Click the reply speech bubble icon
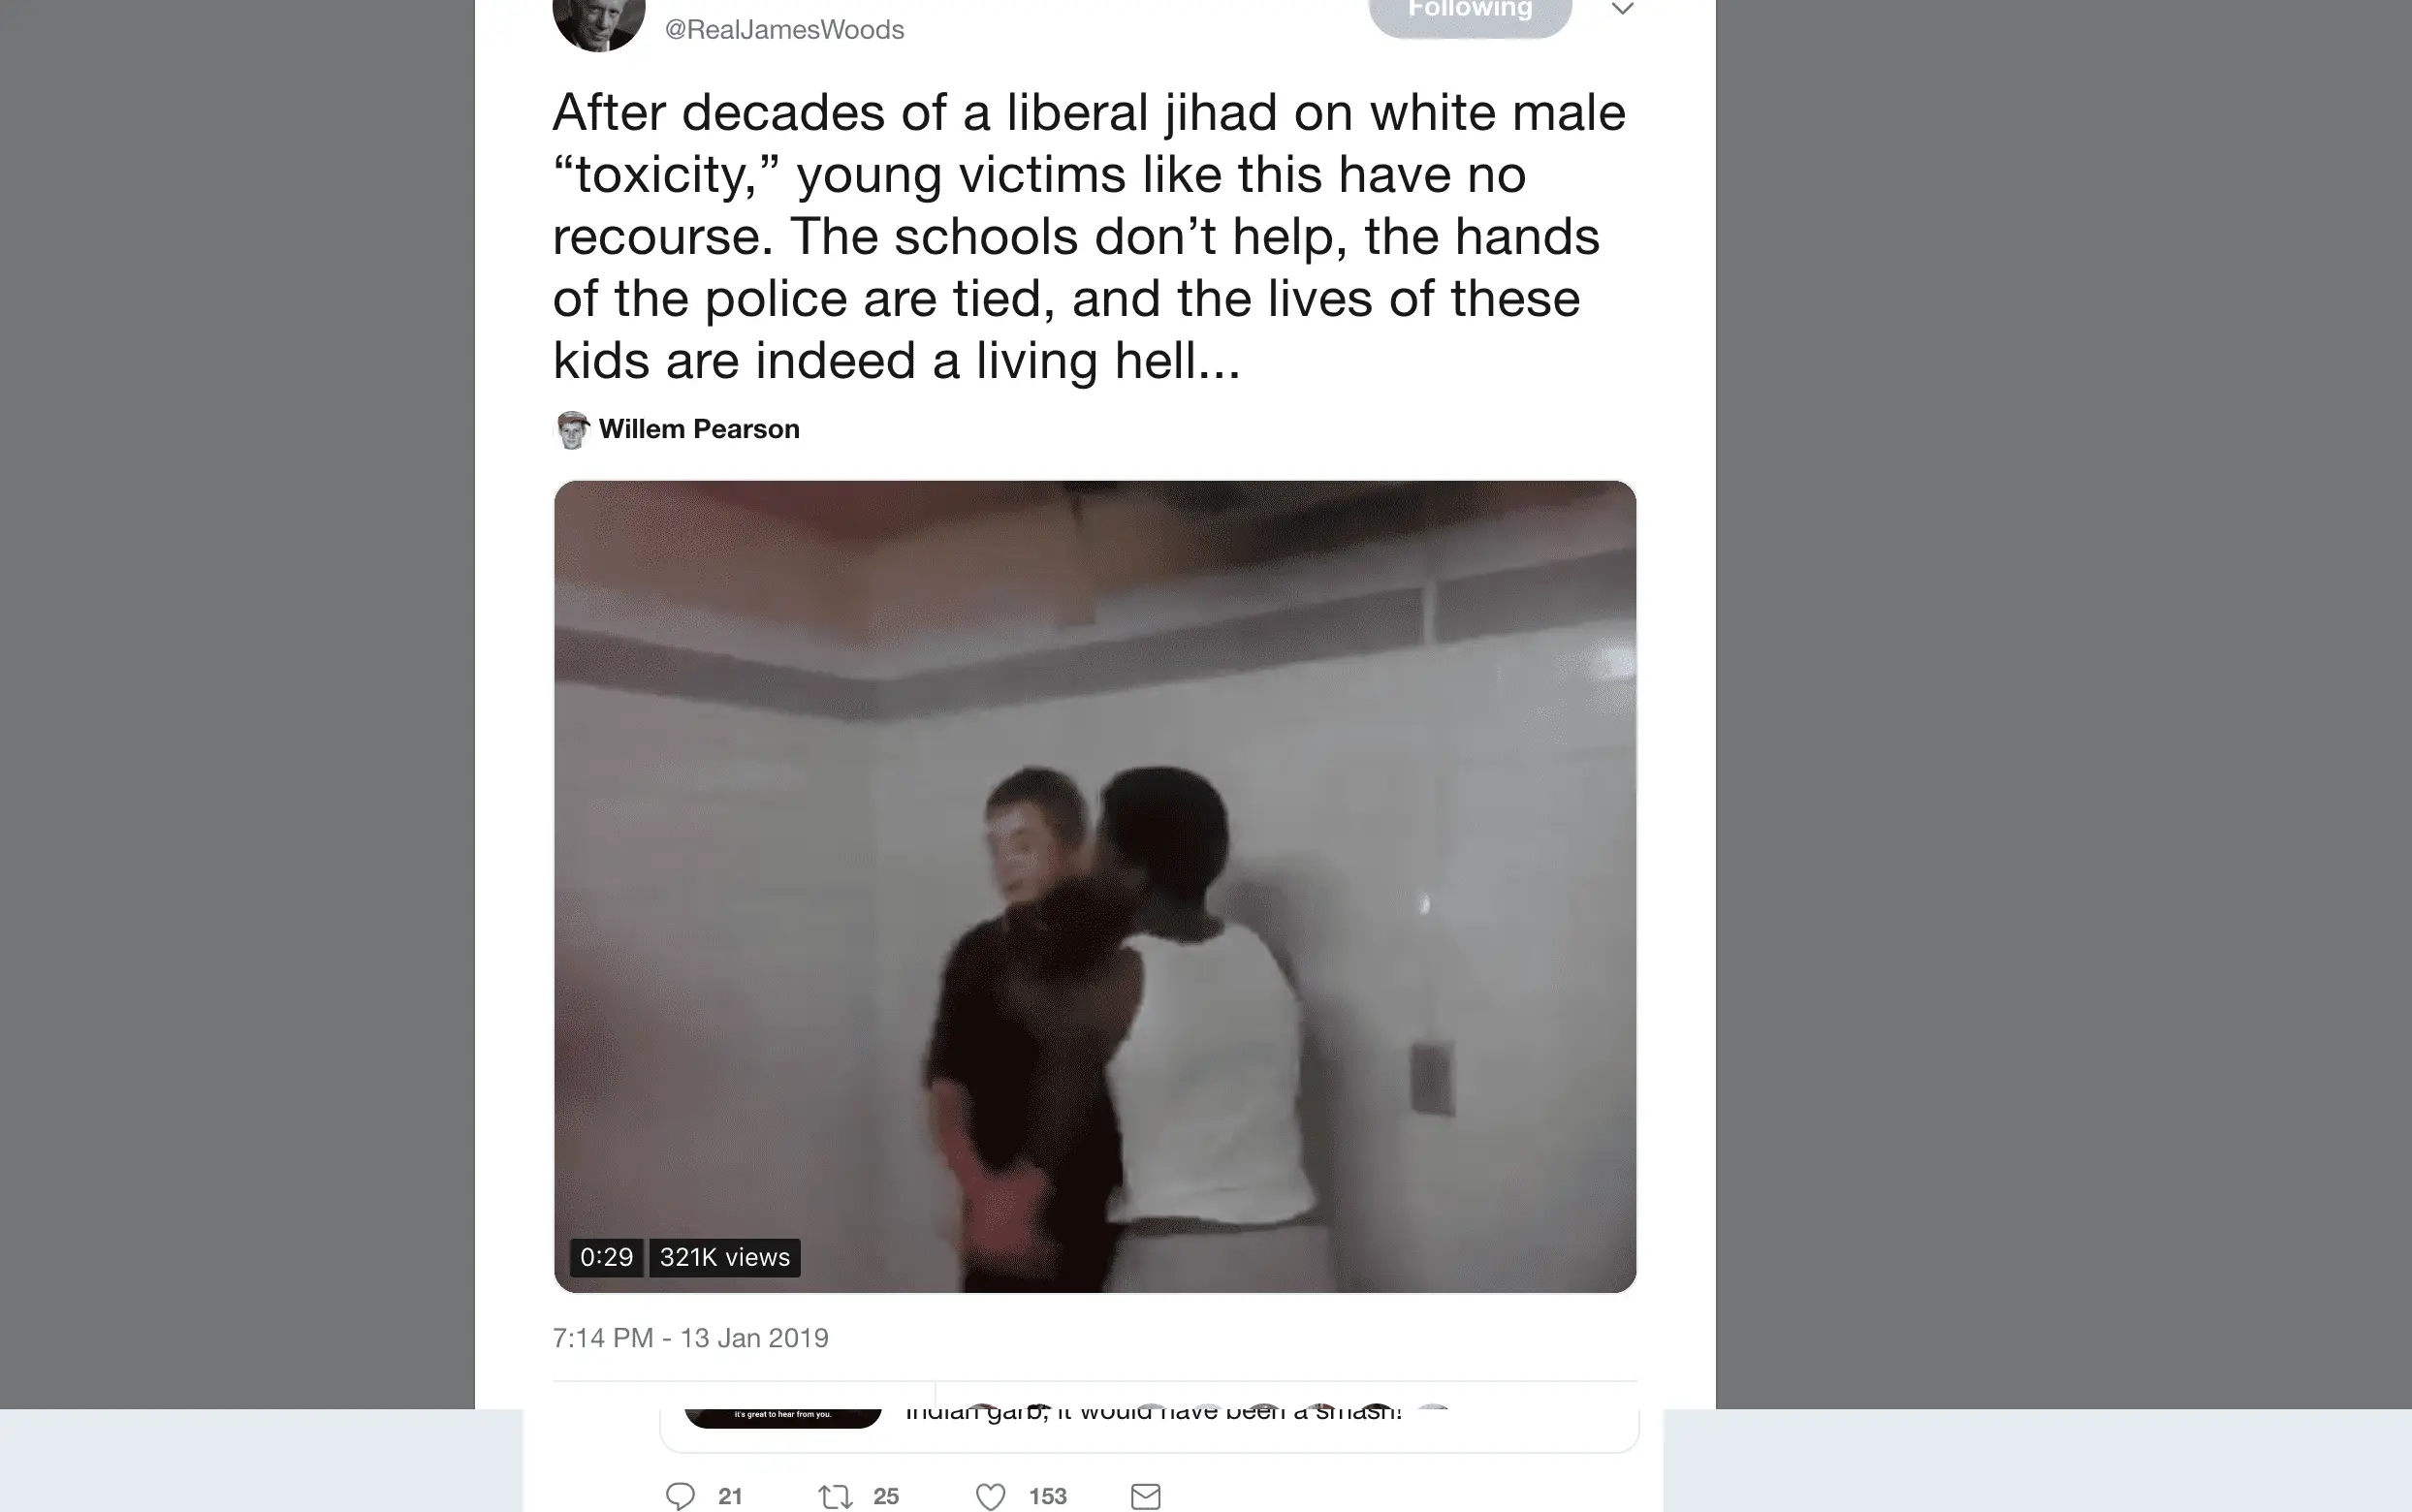The image size is (2412, 1512). click(680, 1496)
